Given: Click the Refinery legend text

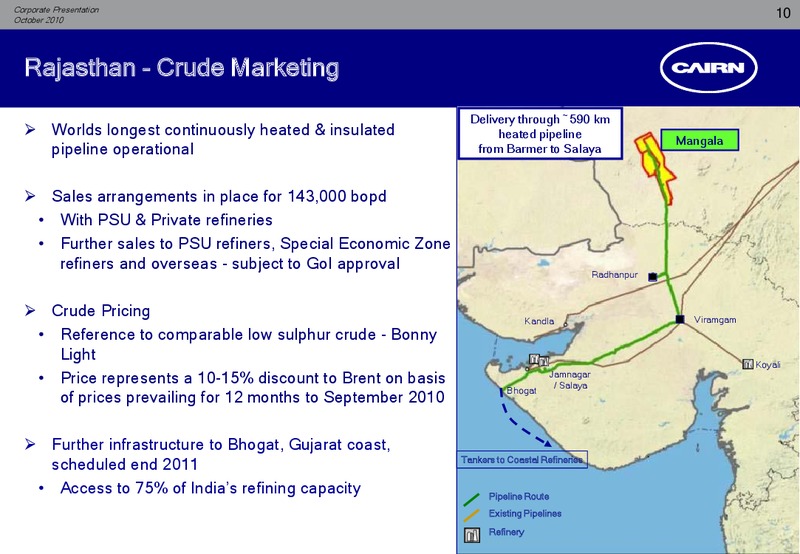Looking at the screenshot, I should click(506, 532).
